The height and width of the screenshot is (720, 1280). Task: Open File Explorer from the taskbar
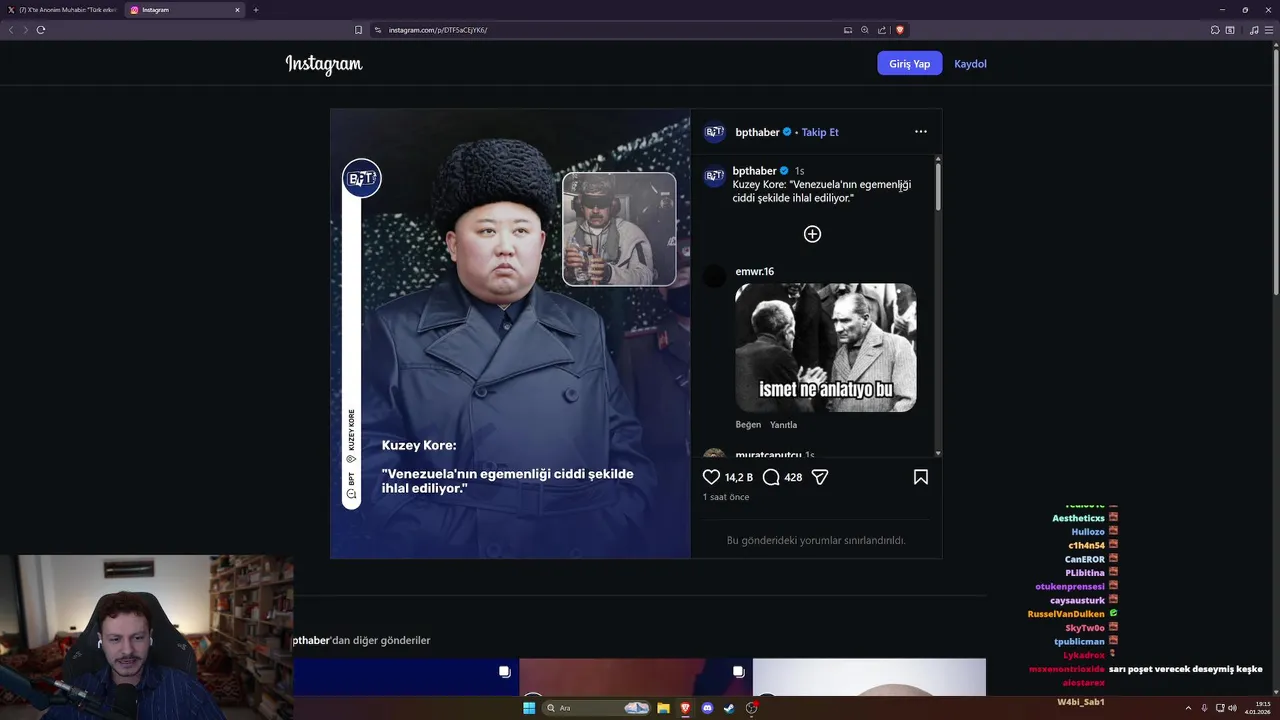click(x=663, y=708)
